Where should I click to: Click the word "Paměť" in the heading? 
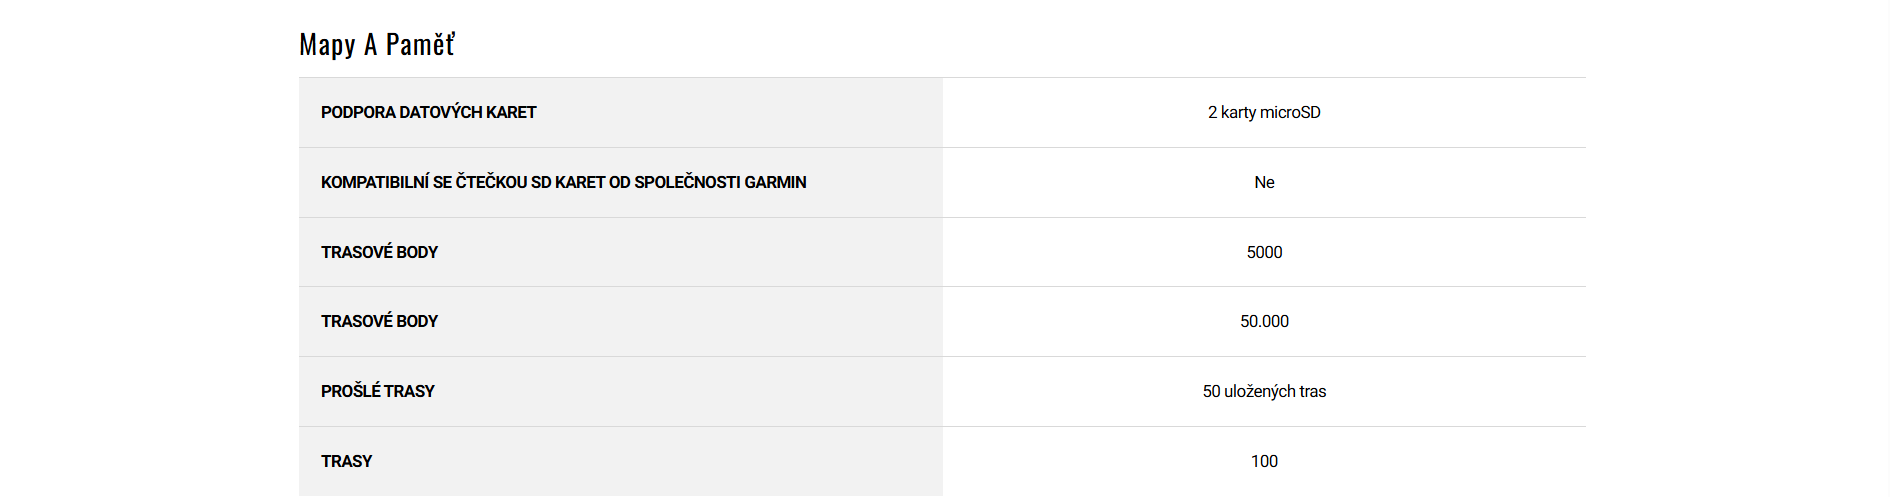click(x=420, y=45)
